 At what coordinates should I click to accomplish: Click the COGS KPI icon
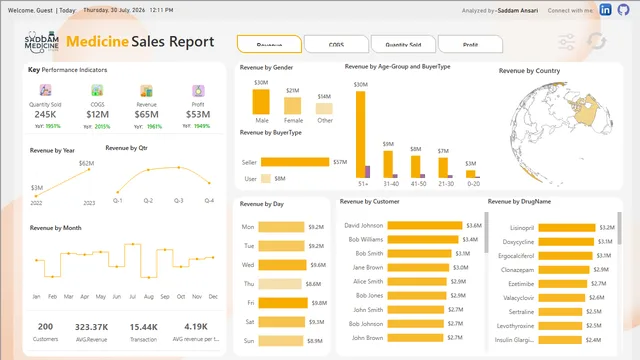pyautogui.click(x=97, y=90)
